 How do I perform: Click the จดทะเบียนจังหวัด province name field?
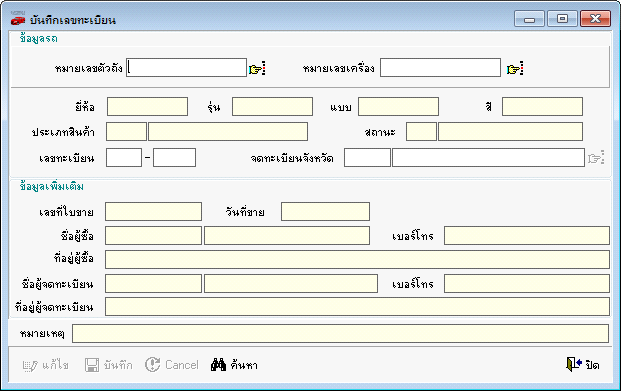click(488, 158)
